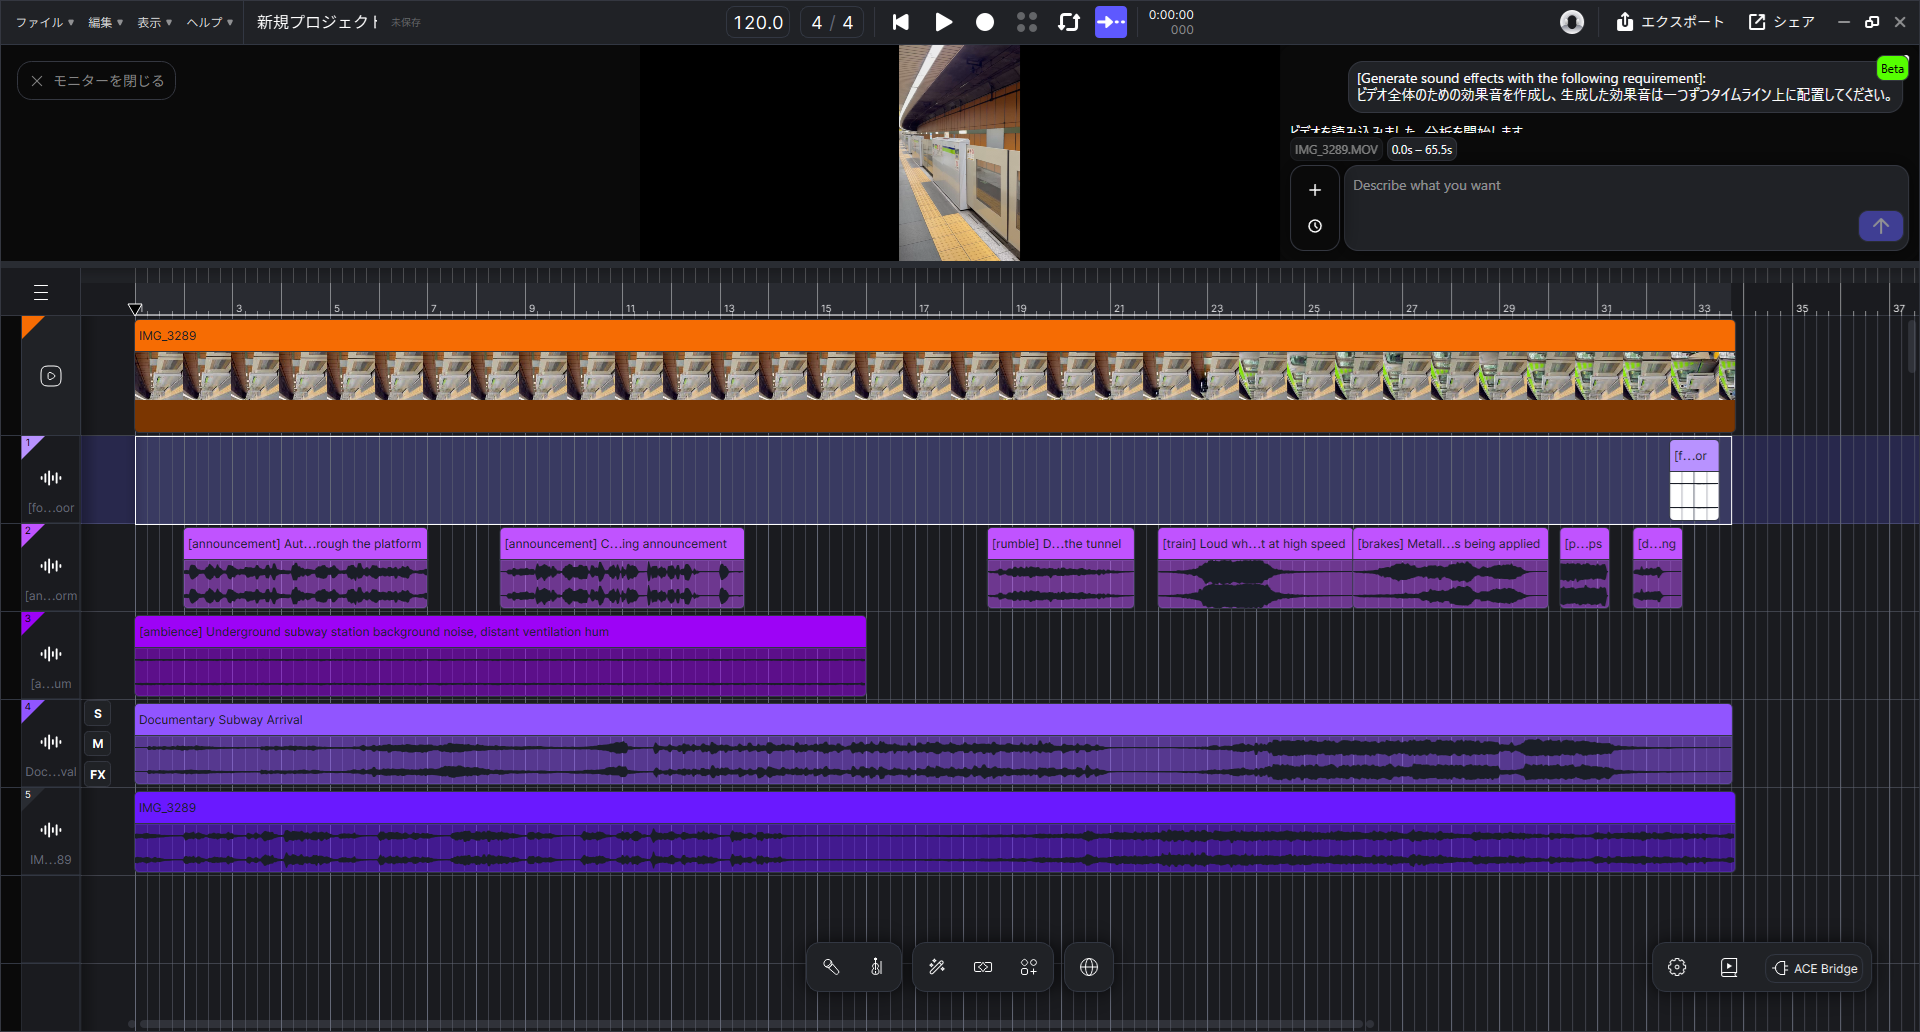The image size is (1920, 1032).
Task: Close the monitor with モニターを閉じる
Action: pos(97,81)
